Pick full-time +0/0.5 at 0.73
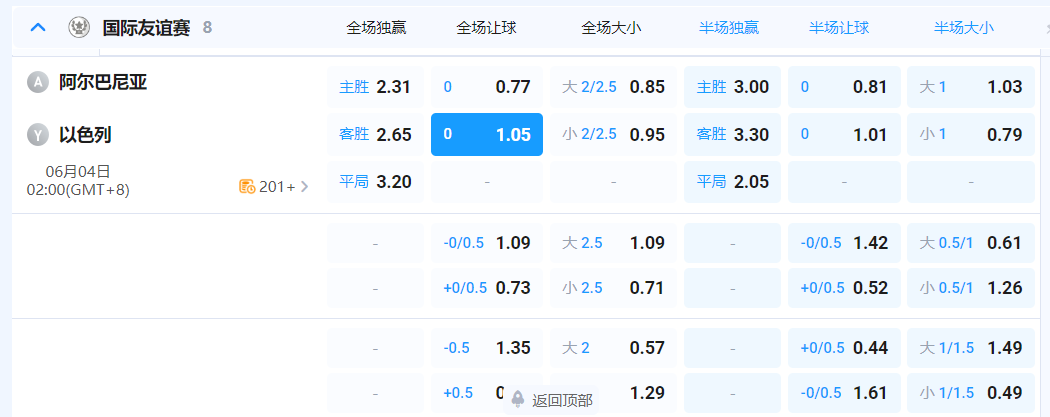This screenshot has width=1050, height=417. pyautogui.click(x=487, y=288)
